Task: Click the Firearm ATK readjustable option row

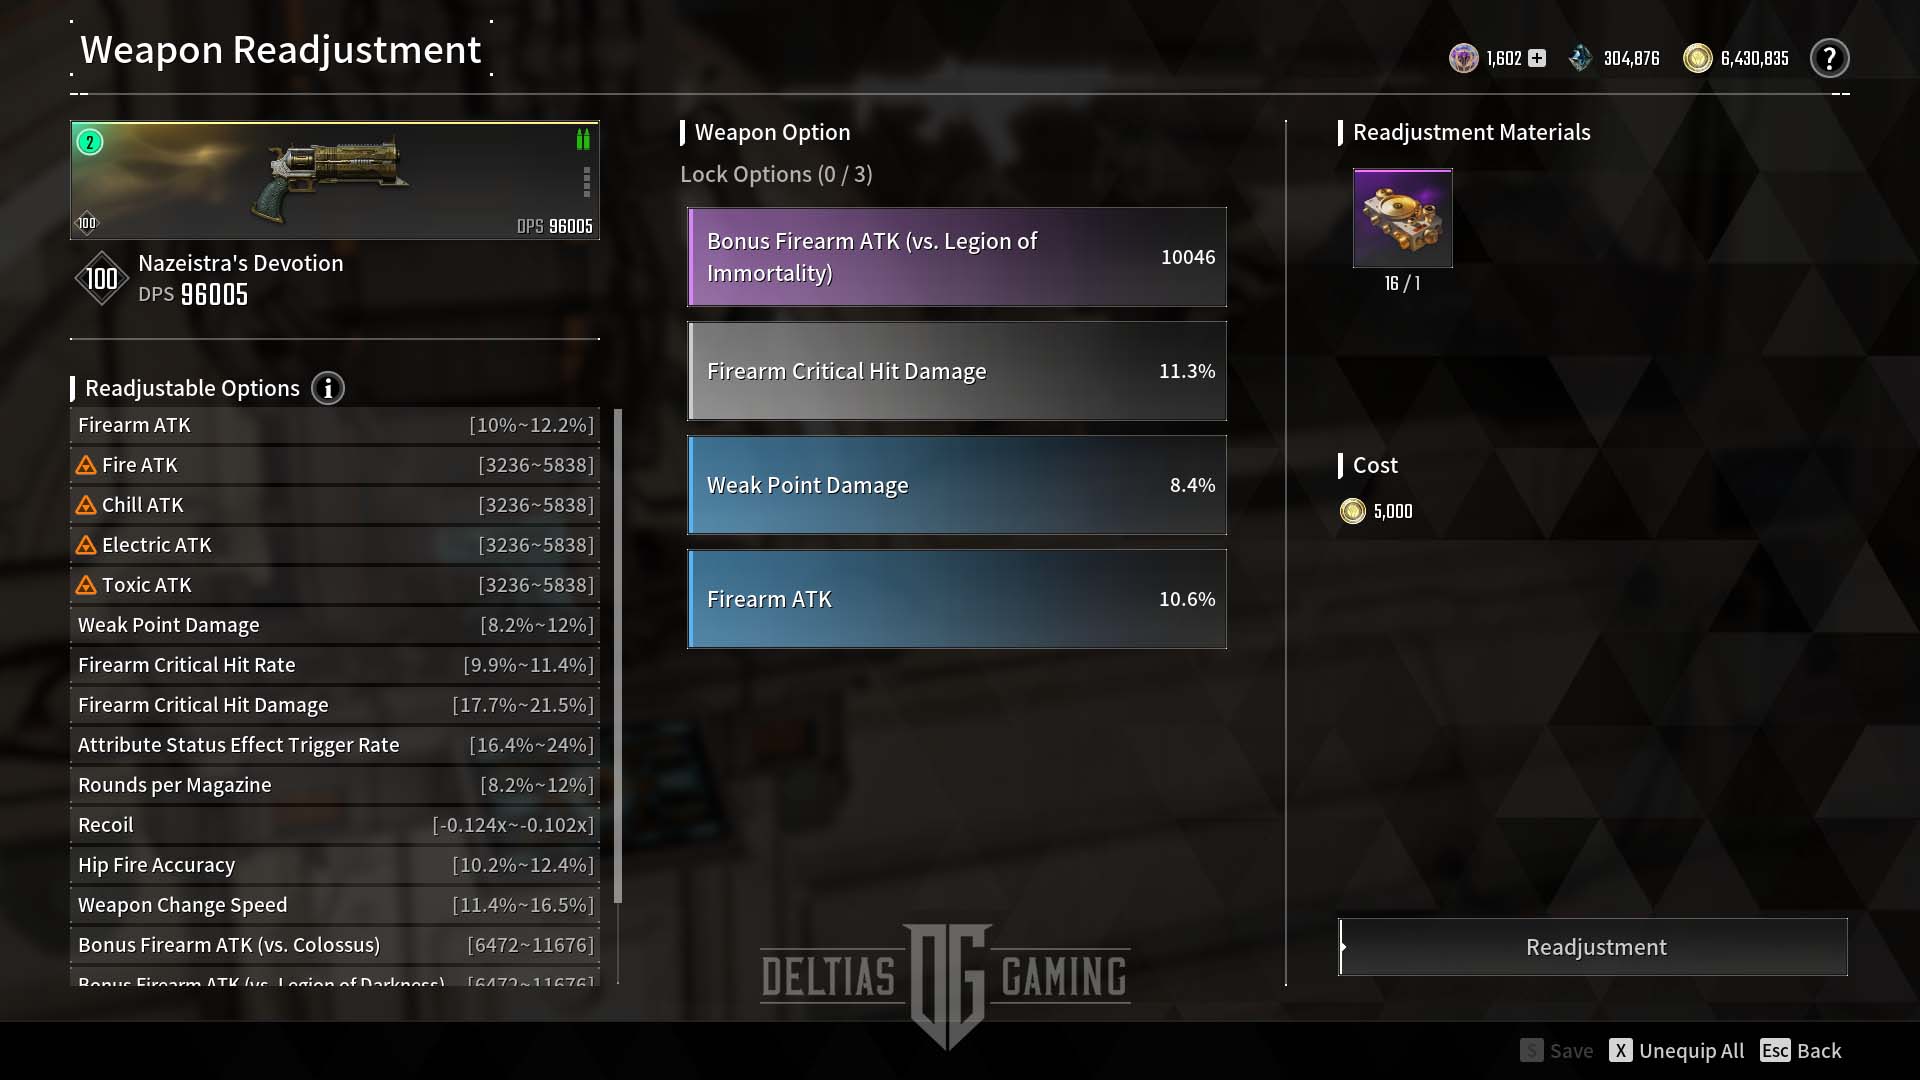Action: pos(335,425)
